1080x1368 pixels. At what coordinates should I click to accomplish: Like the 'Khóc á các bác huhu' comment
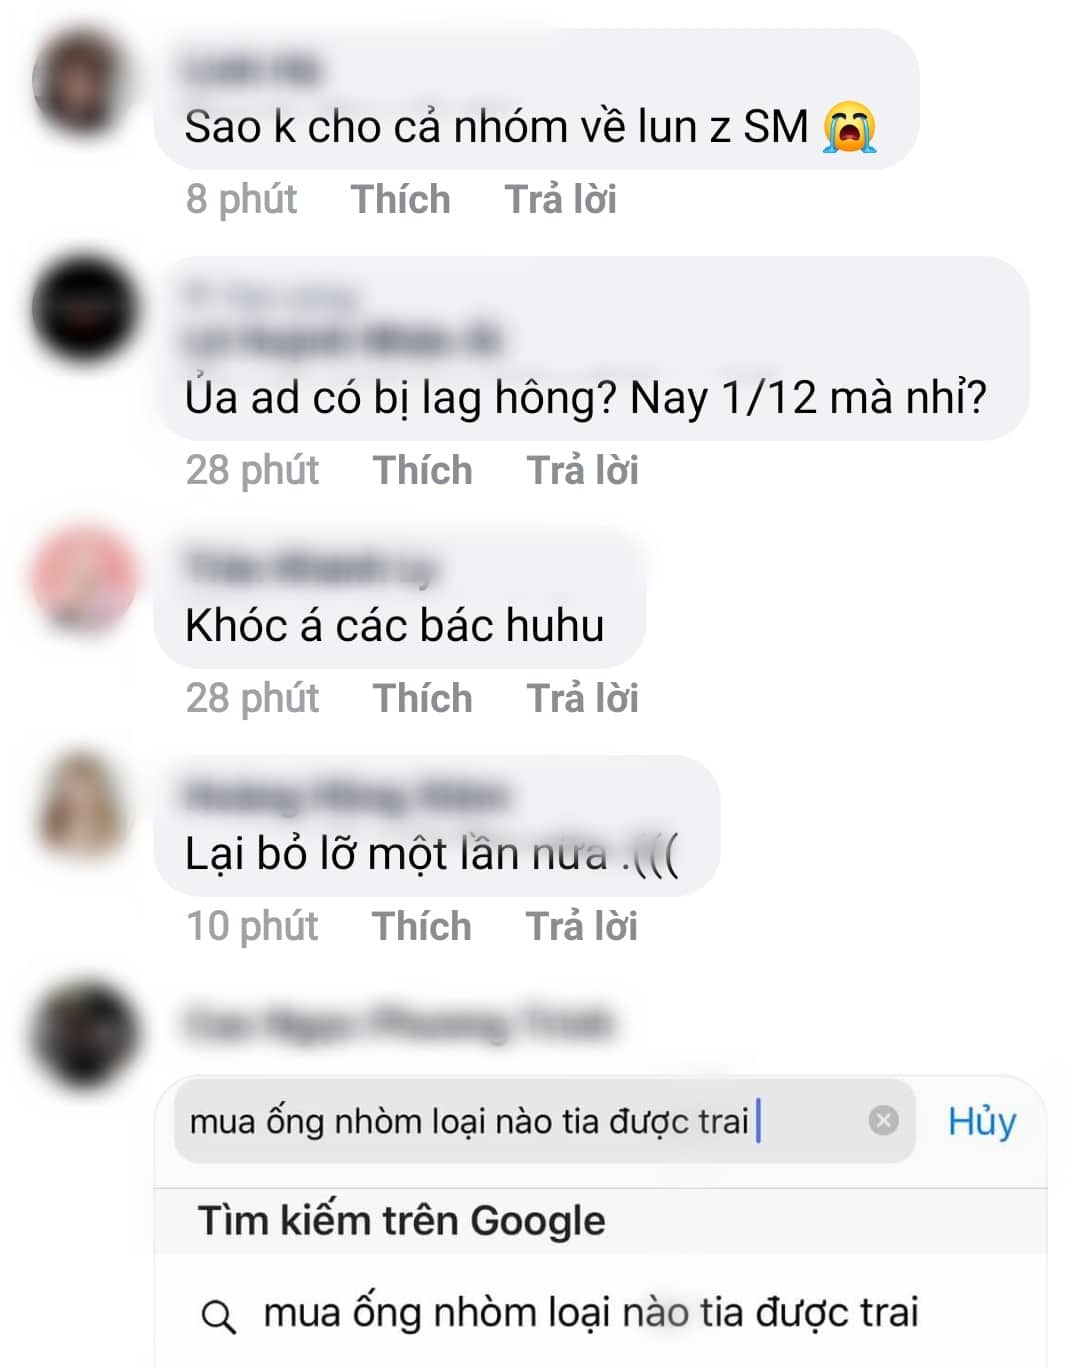[x=422, y=698]
